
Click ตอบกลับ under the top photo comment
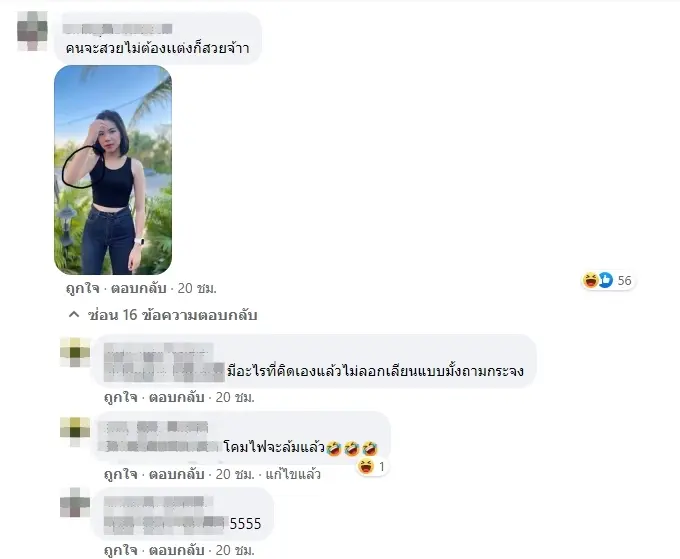(139, 288)
